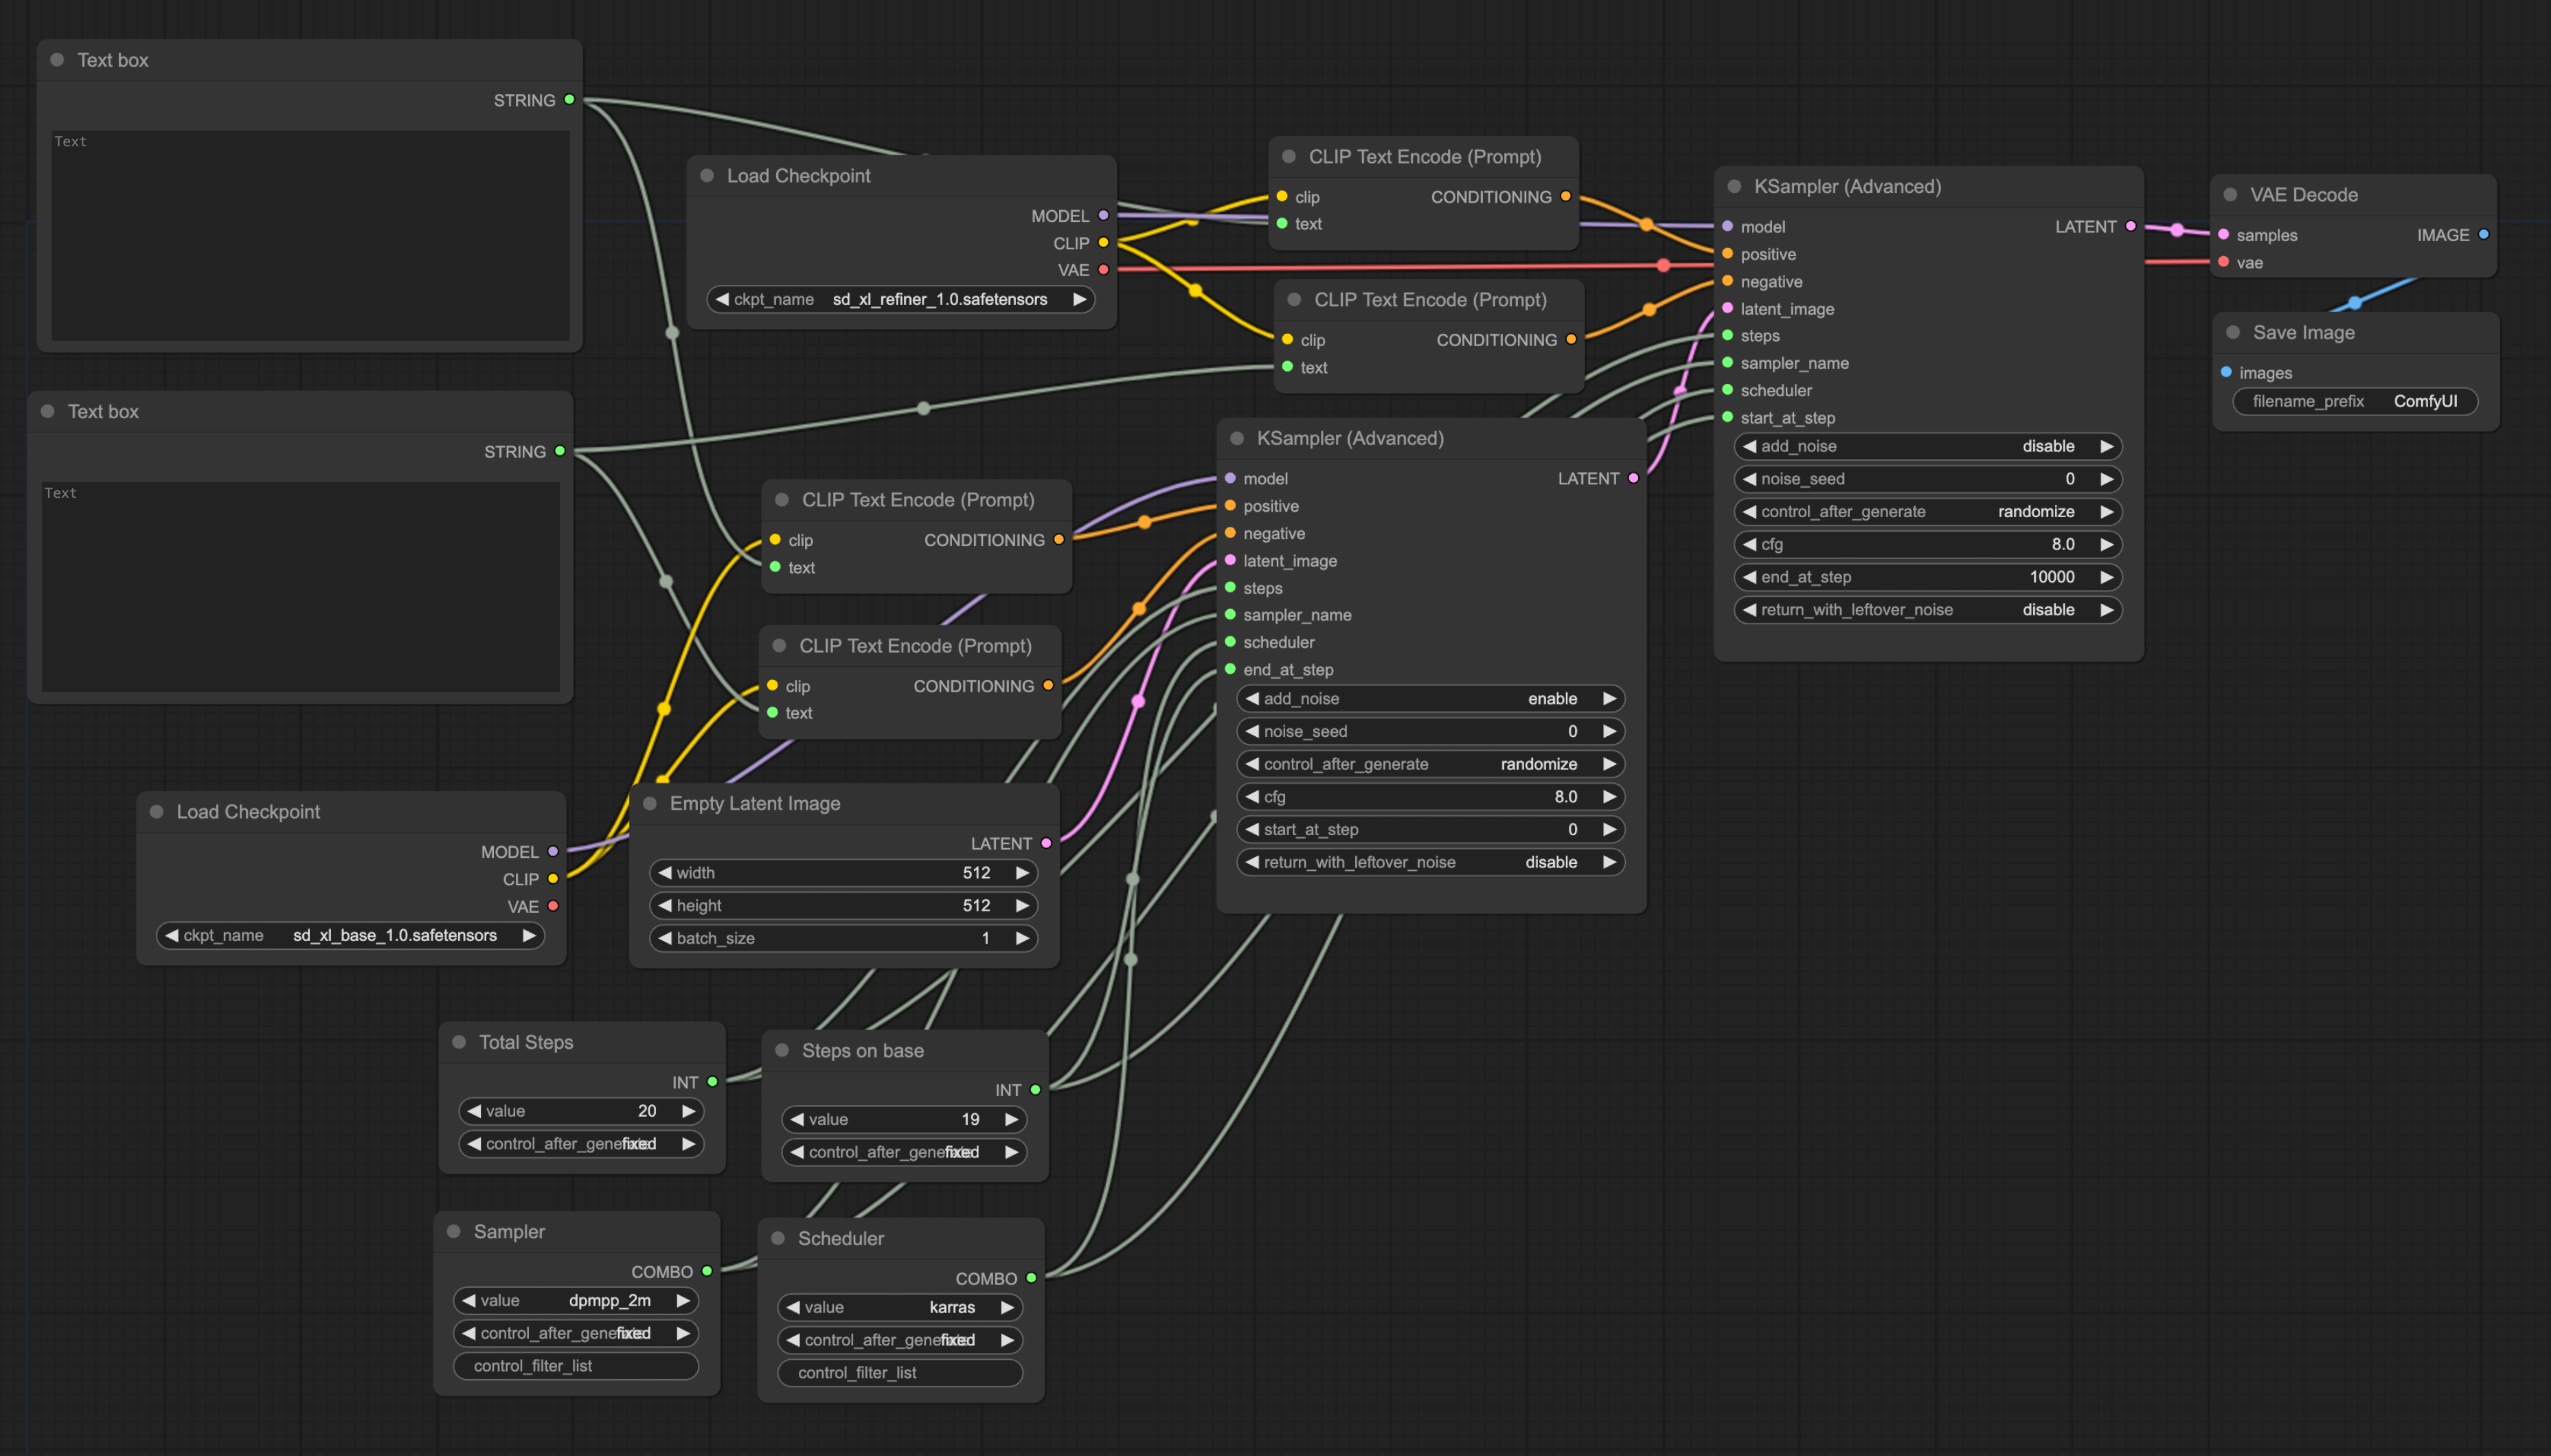Click the MODEL output label on base Load Checkpoint
Screen dimensions: 2551x1456
pyautogui.click(x=509, y=852)
